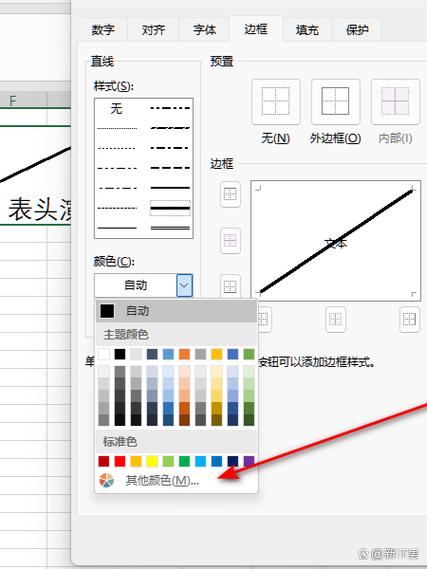Pick dark navy standard color
The height and width of the screenshot is (569, 427).
coord(233,461)
